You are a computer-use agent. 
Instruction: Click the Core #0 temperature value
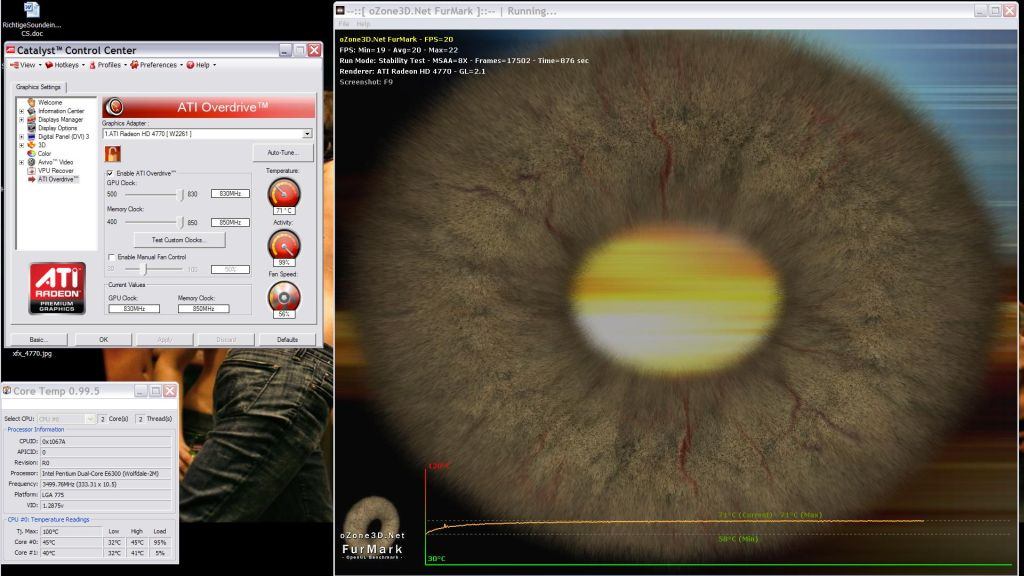pos(71,542)
